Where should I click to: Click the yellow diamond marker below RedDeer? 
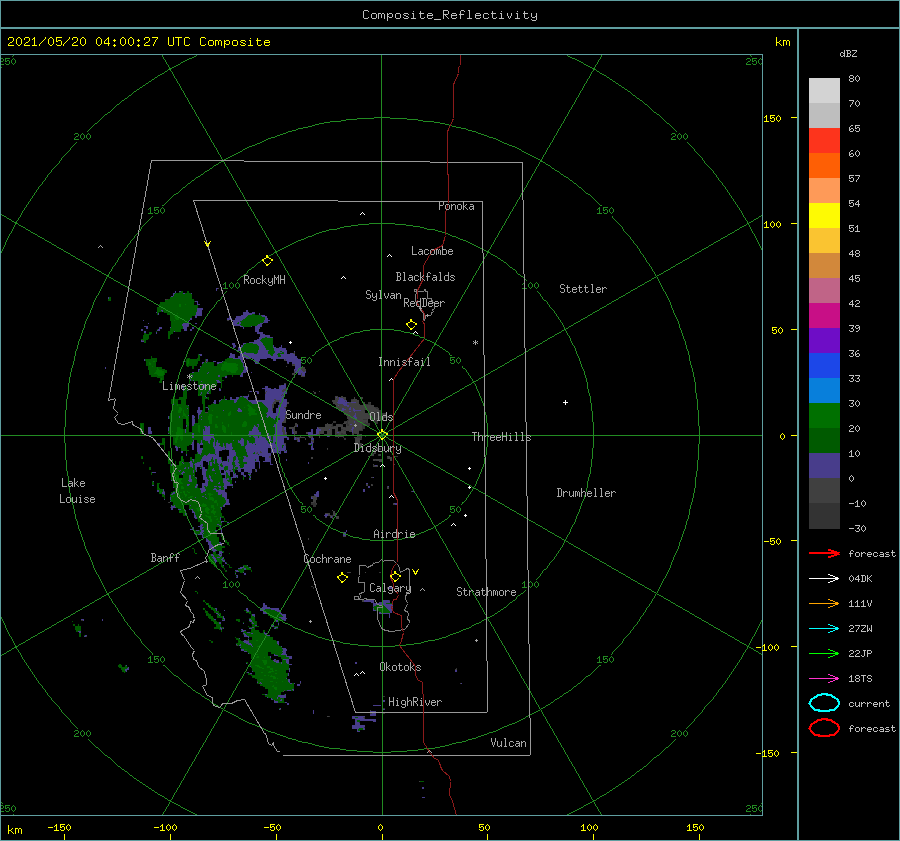click(x=412, y=325)
